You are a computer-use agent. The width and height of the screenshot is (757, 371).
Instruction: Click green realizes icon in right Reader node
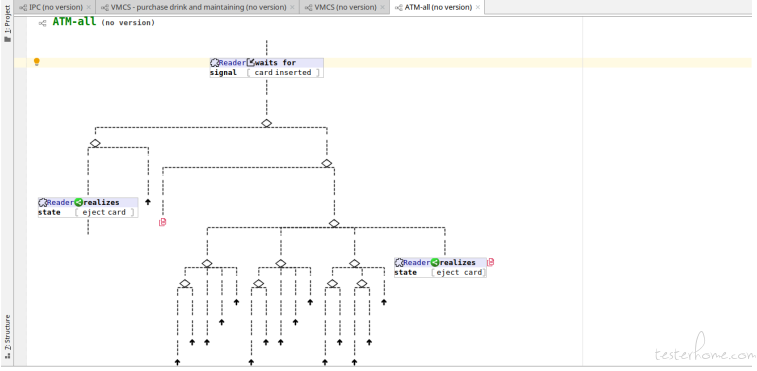[435, 262]
